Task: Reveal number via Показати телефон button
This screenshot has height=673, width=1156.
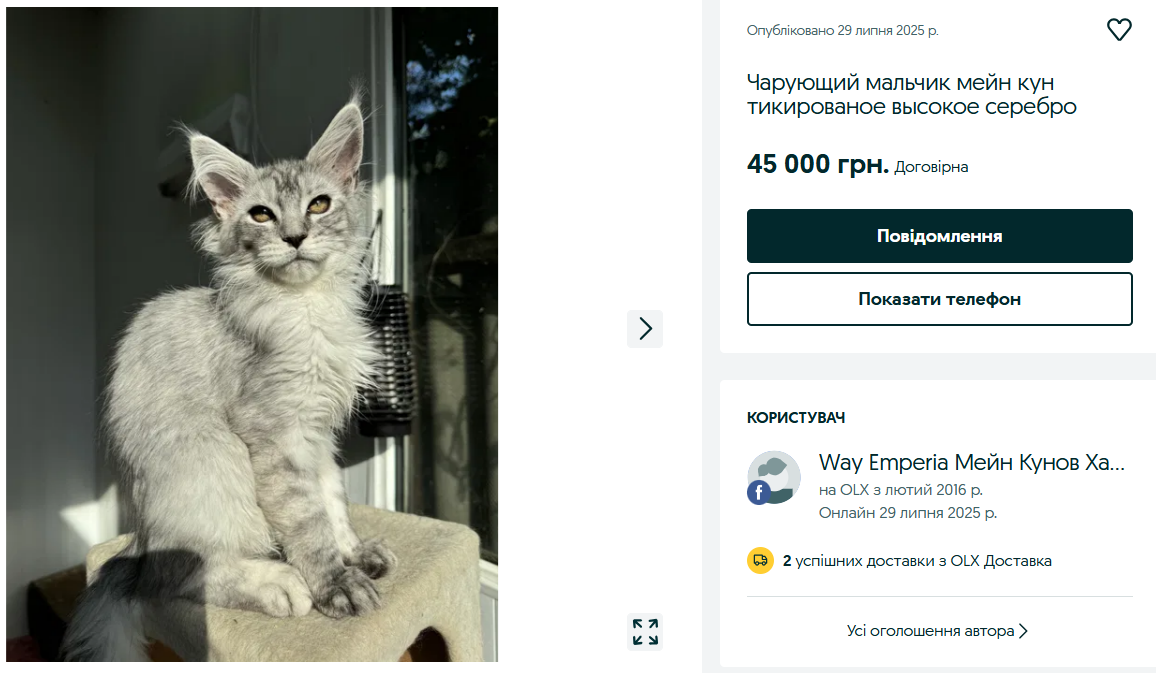Action: (939, 298)
